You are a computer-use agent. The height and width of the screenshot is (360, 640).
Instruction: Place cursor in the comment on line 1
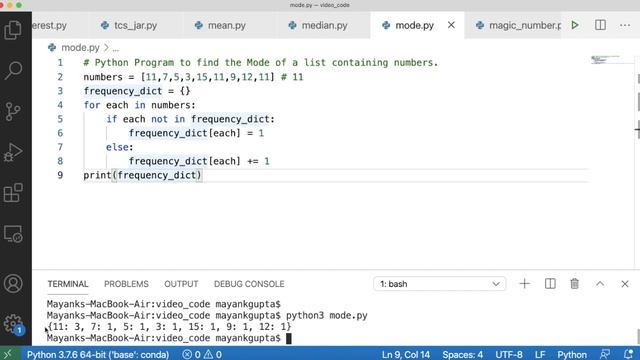(x=260, y=63)
